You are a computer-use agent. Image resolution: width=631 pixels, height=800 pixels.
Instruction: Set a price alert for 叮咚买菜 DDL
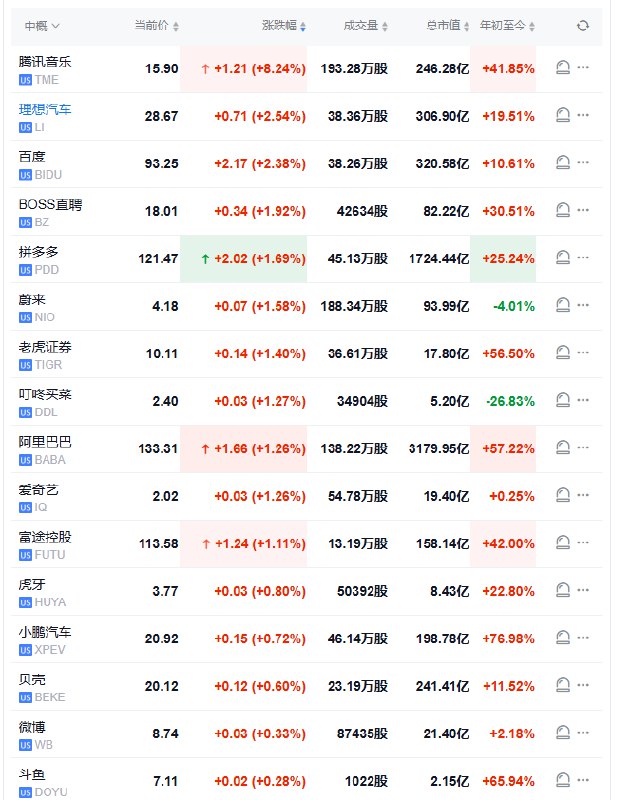563,400
